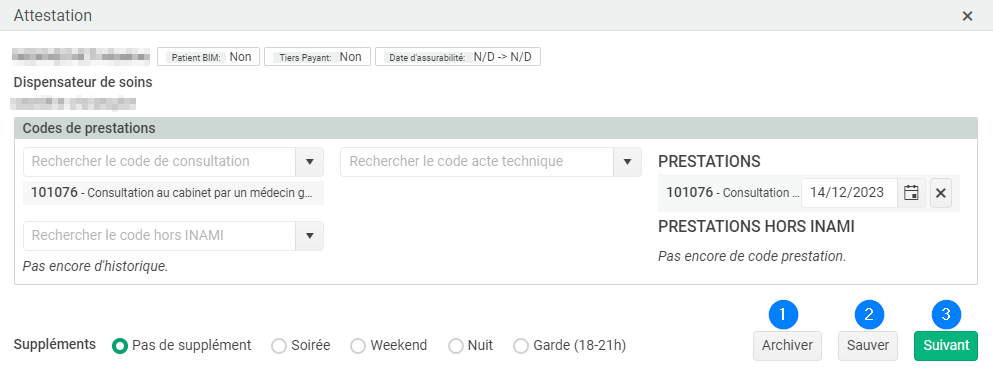This screenshot has width=993, height=377.
Task: Click the Archiver button
Action: [787, 346]
